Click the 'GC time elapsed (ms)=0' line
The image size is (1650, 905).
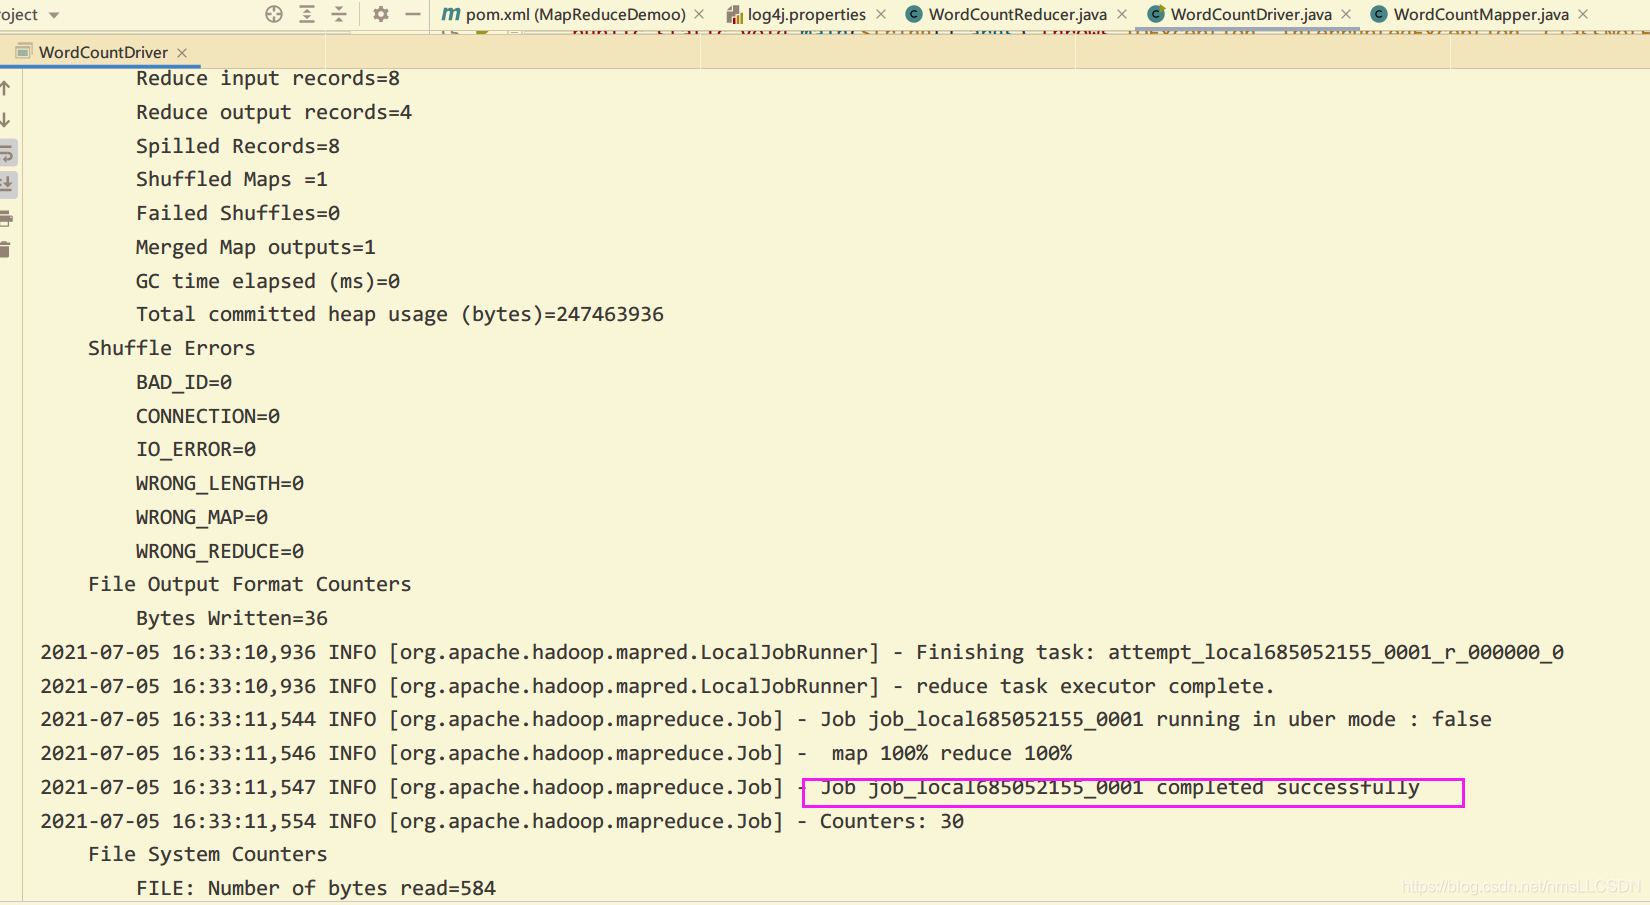click(x=268, y=282)
